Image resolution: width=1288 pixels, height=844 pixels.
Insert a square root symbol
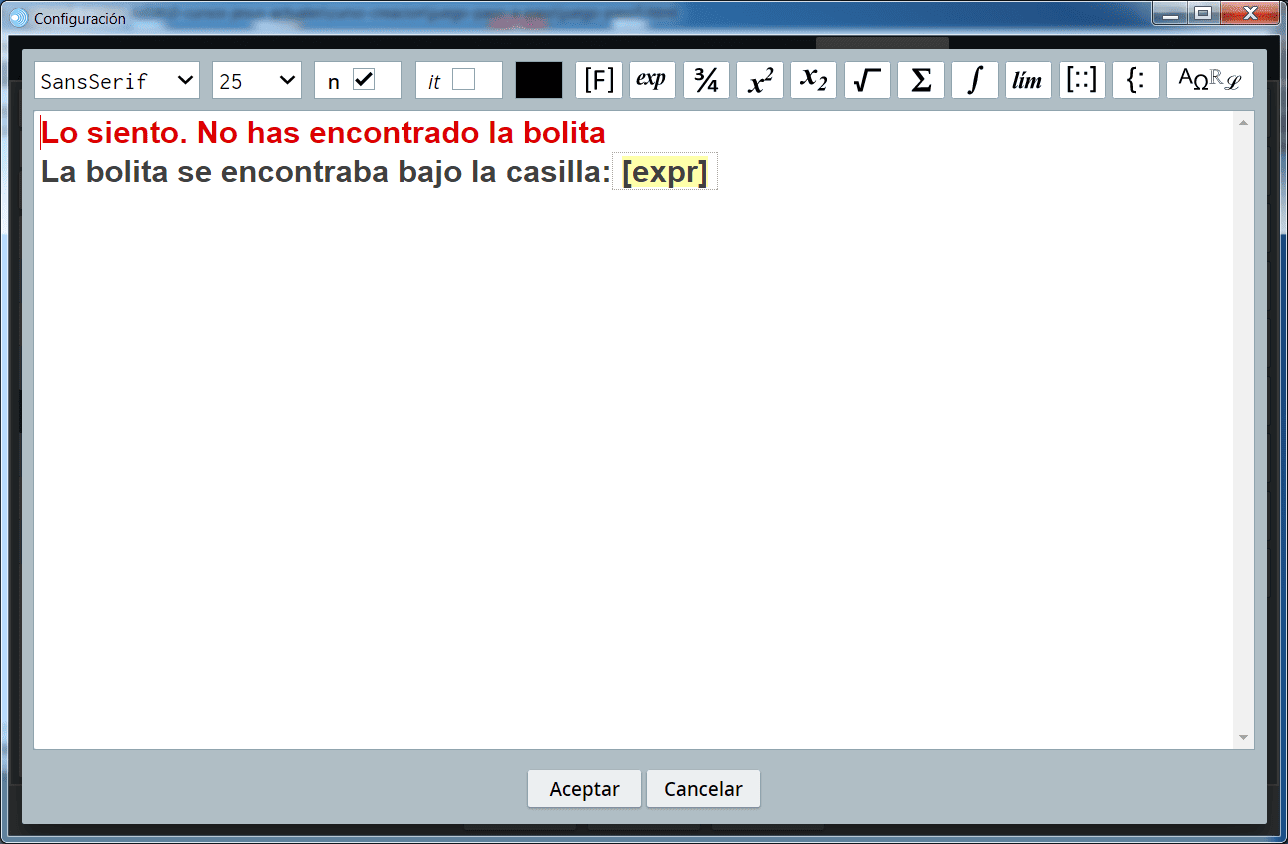pos(867,81)
